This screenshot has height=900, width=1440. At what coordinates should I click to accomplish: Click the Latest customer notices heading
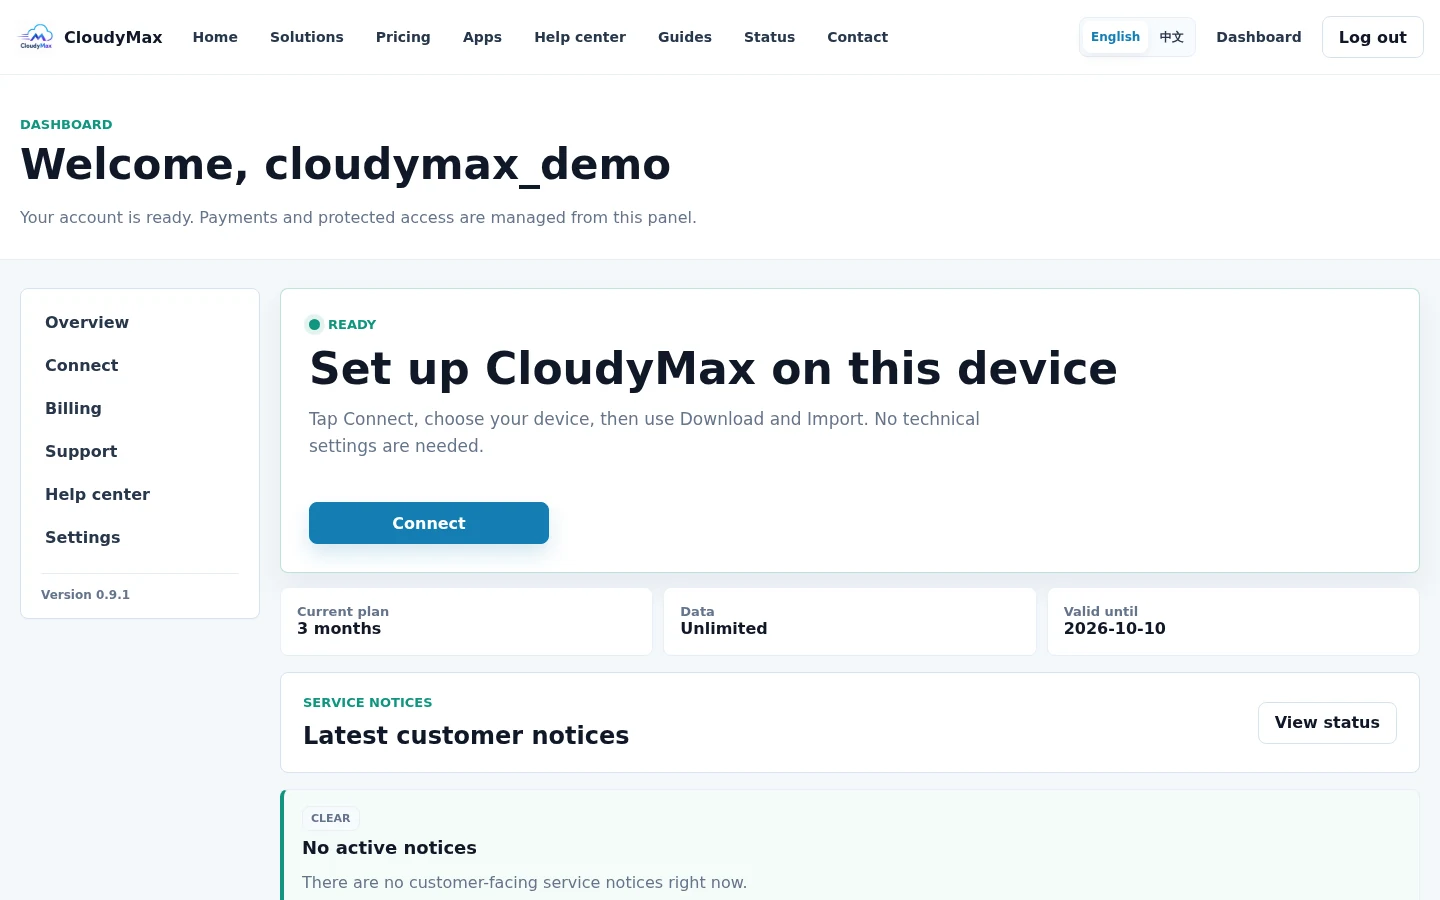(x=466, y=735)
